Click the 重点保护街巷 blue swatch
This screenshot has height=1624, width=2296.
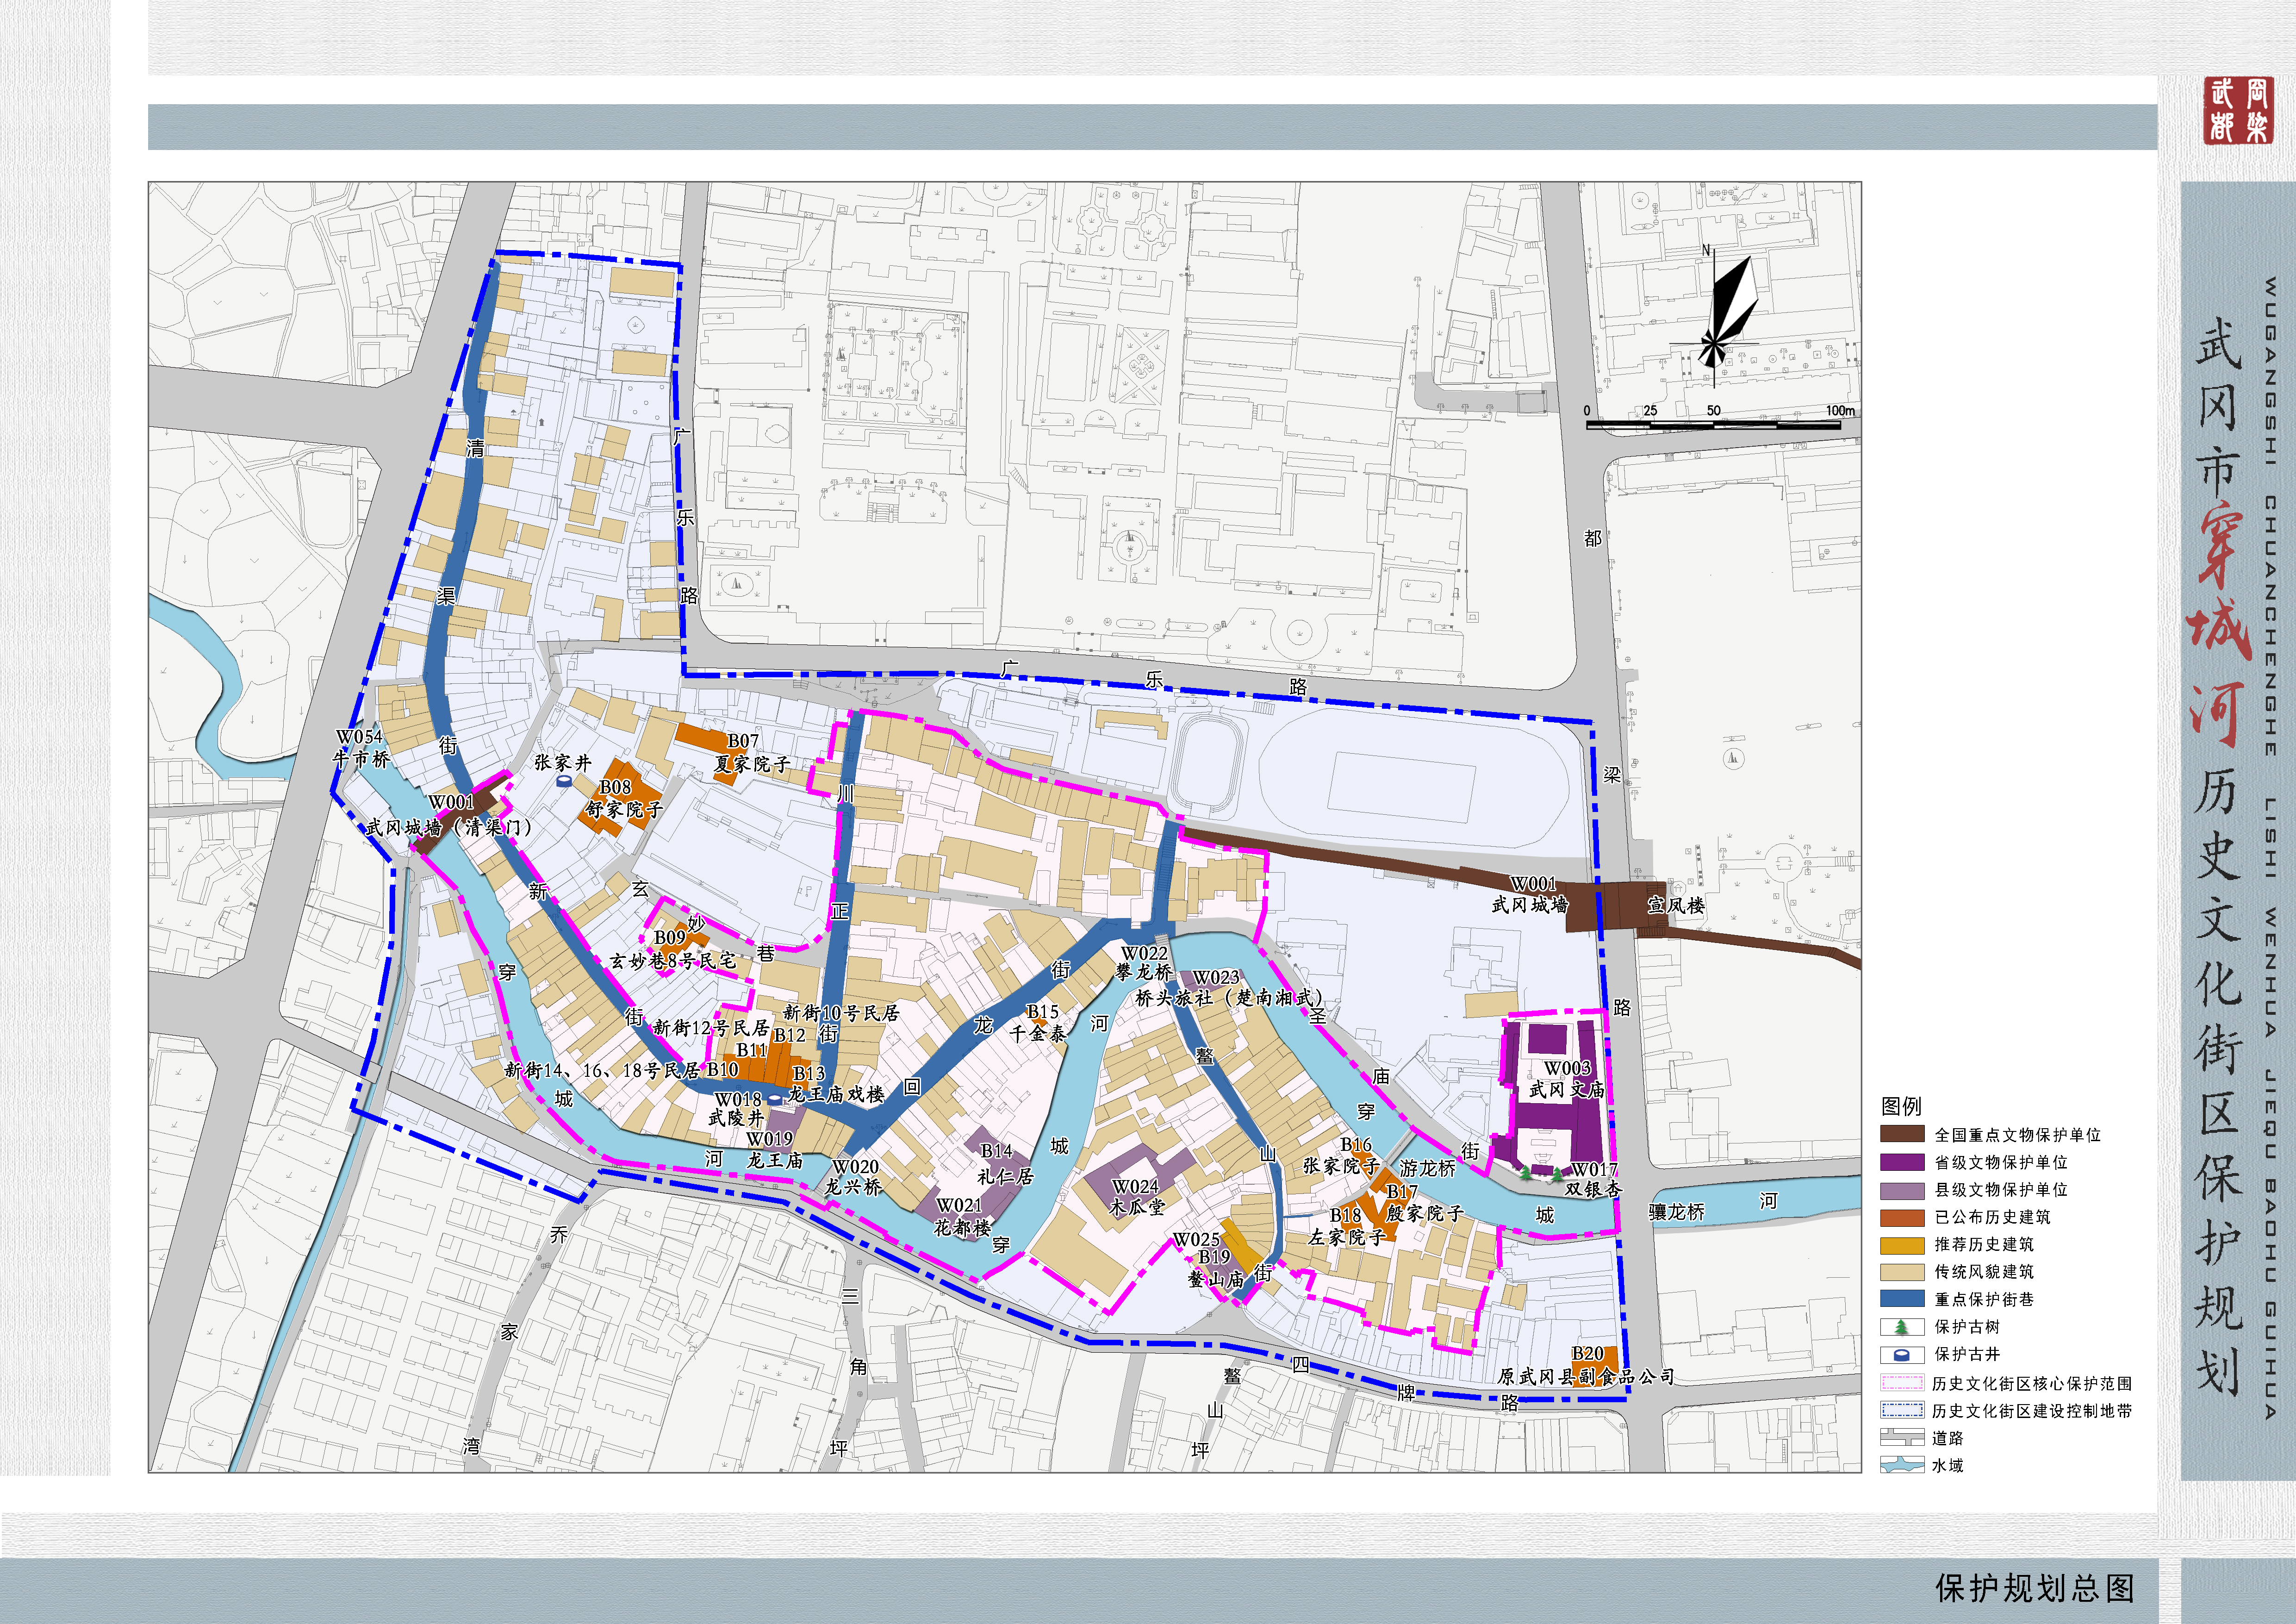pyautogui.click(x=1902, y=1299)
